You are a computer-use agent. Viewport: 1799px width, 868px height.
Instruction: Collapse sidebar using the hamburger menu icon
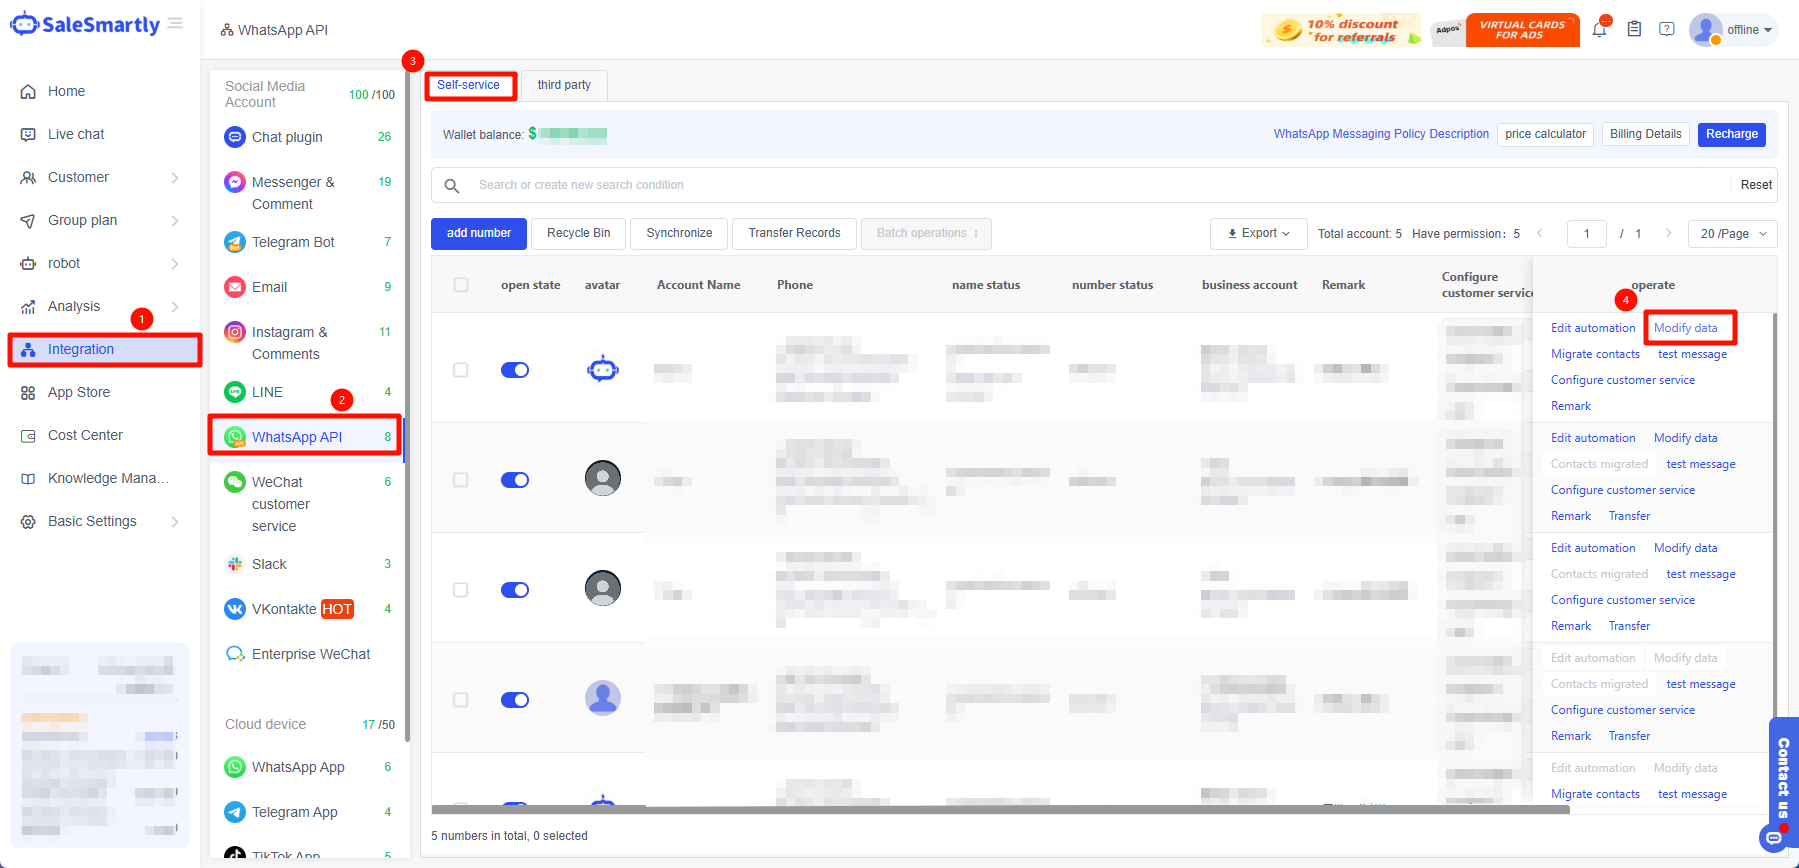click(176, 24)
